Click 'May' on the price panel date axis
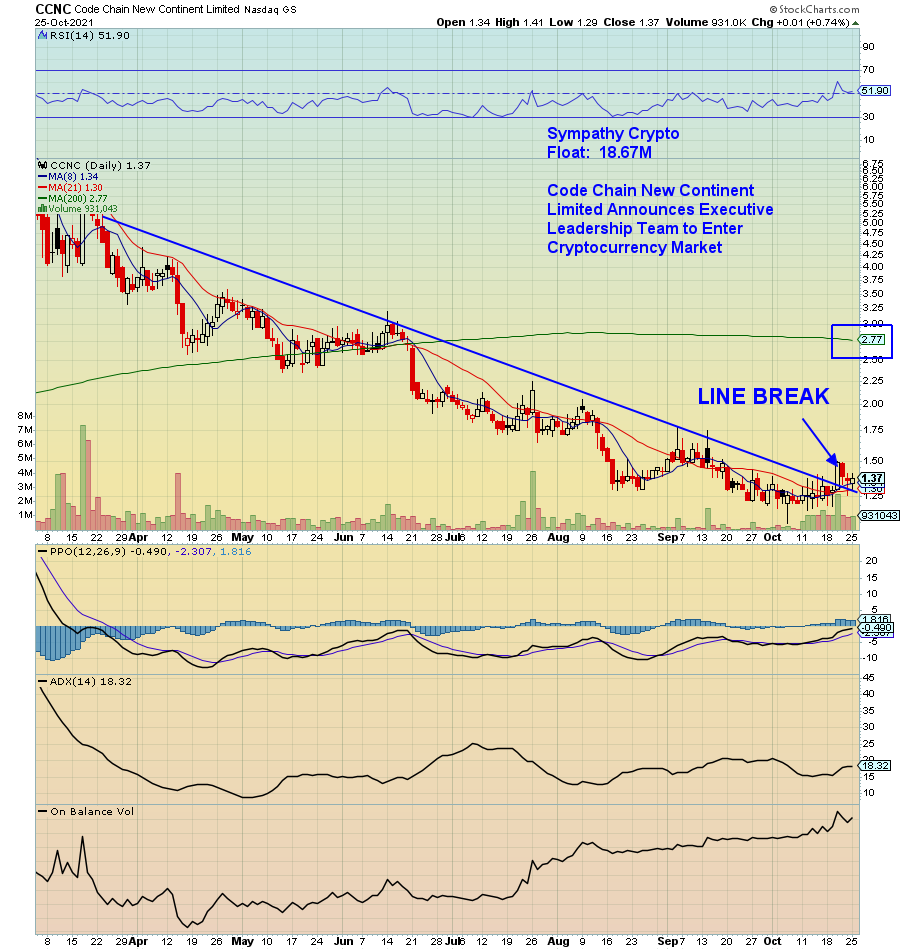The height and width of the screenshot is (950, 900). pos(242,537)
